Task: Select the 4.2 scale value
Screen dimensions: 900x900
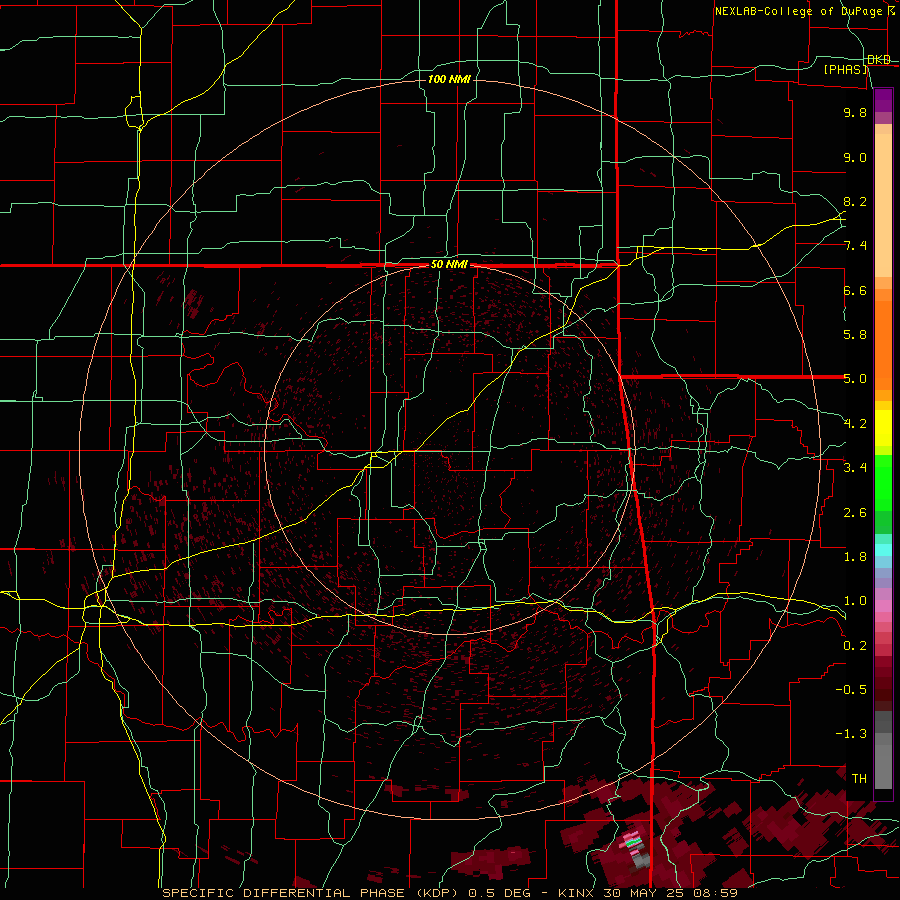Action: (855, 424)
